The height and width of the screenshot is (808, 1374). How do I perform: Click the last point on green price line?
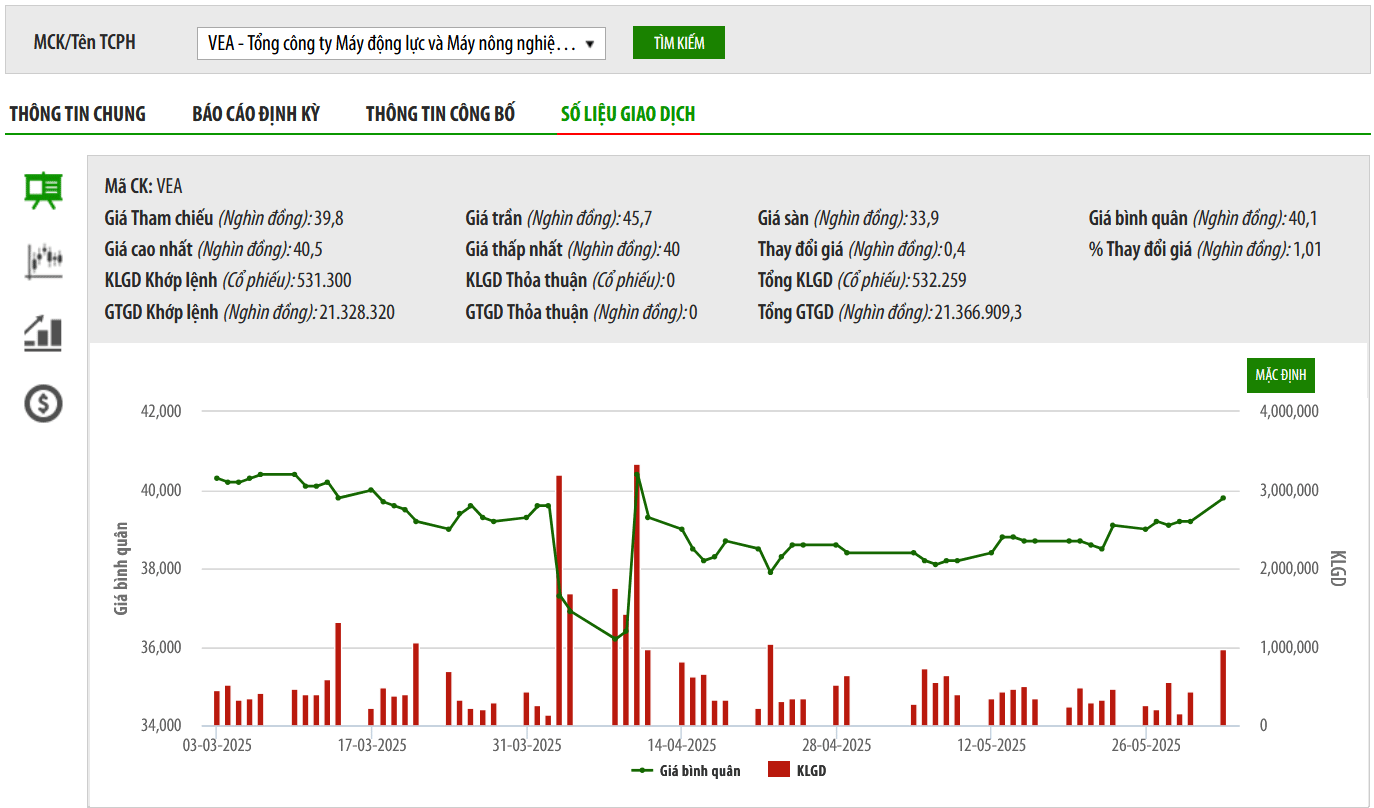coord(1222,498)
